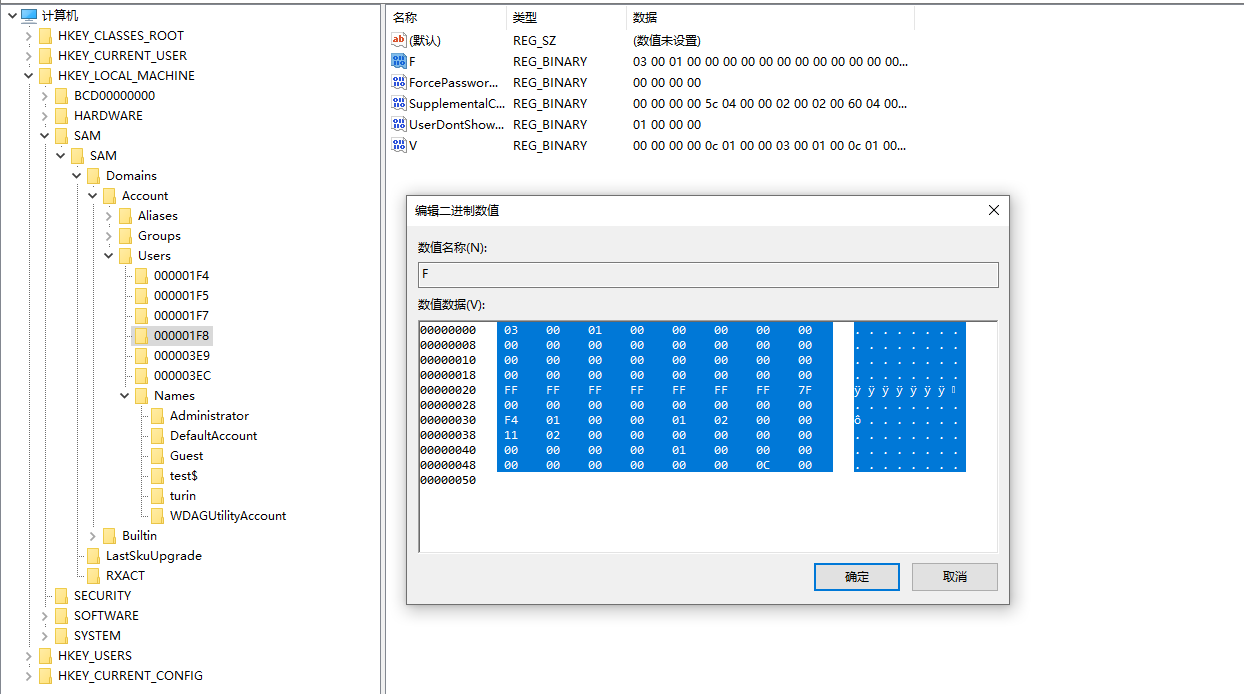
Task: Select the 000003EC key
Action: coord(182,375)
